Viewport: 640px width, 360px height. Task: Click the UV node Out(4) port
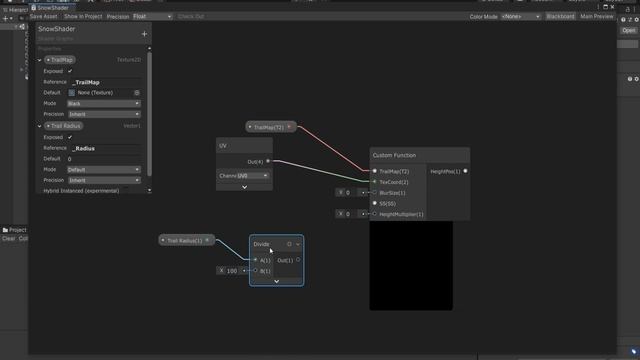click(268, 161)
